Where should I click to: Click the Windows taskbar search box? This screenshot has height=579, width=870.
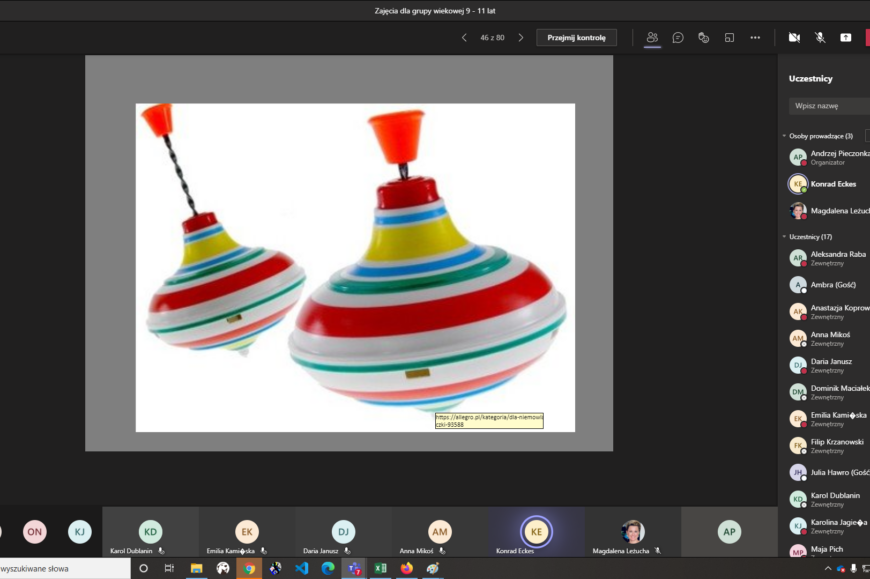pyautogui.click(x=65, y=568)
